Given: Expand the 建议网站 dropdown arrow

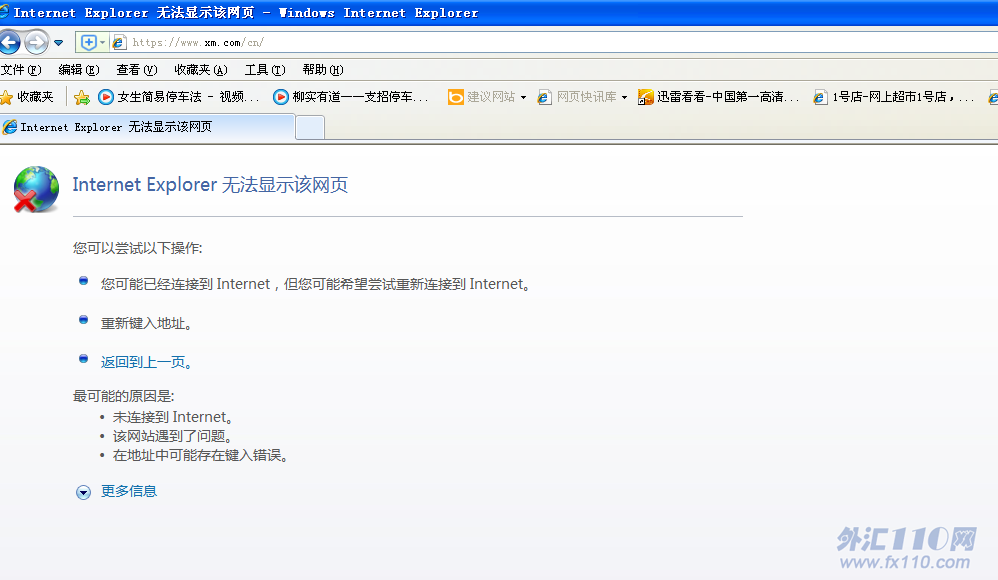Looking at the screenshot, I should [523, 97].
